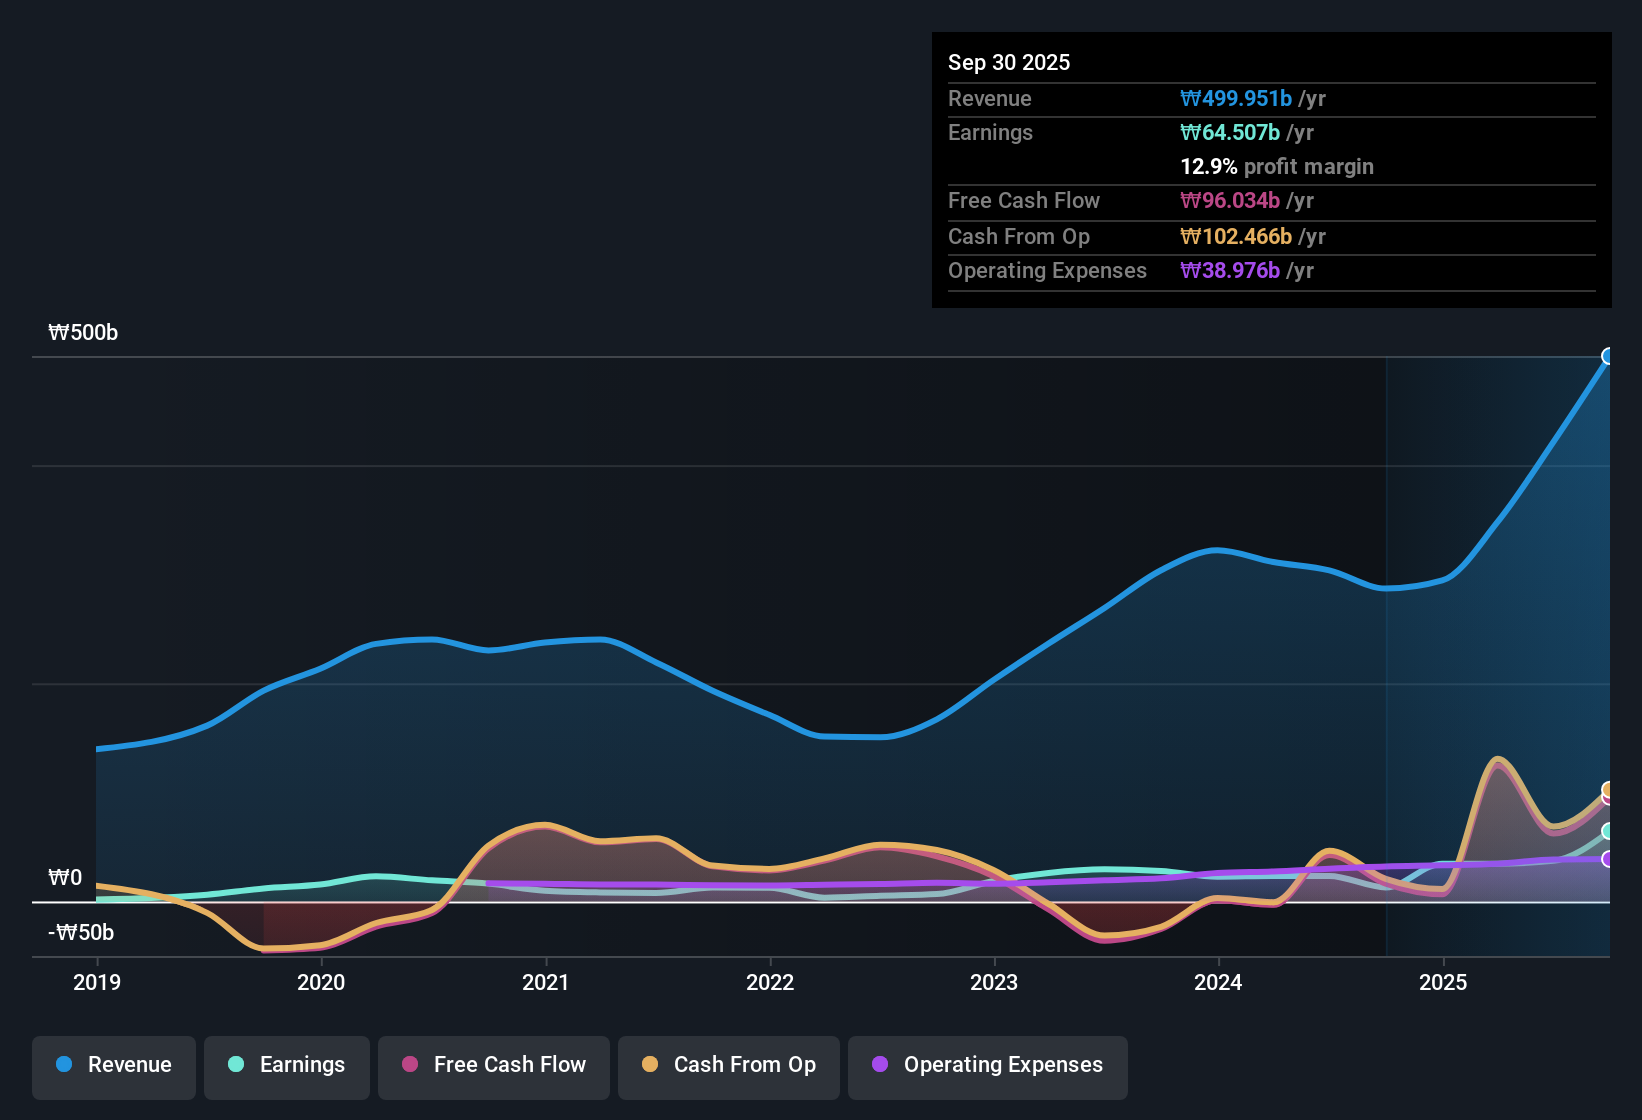Toggle the Revenue series visibility
Image resolution: width=1642 pixels, height=1120 pixels.
(113, 1065)
